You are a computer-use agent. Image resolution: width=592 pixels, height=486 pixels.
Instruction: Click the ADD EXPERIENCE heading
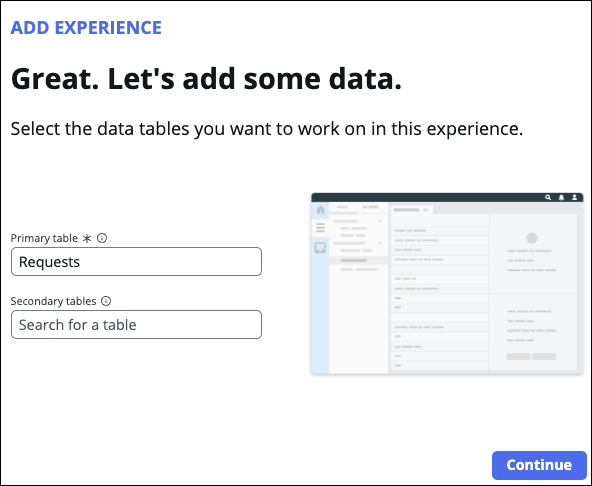pyautogui.click(x=86, y=28)
